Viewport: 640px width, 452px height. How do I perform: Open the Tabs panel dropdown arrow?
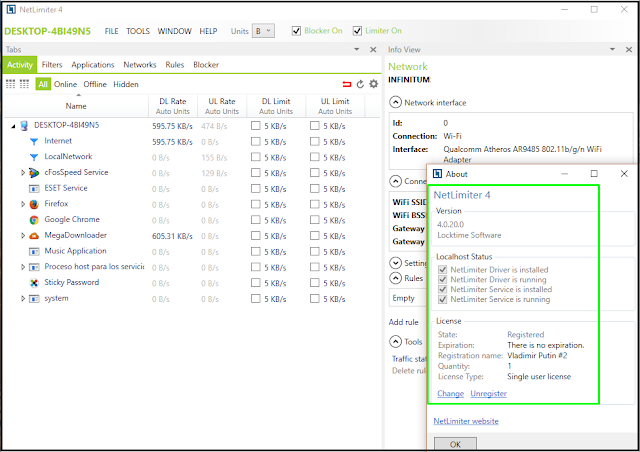[x=356, y=49]
